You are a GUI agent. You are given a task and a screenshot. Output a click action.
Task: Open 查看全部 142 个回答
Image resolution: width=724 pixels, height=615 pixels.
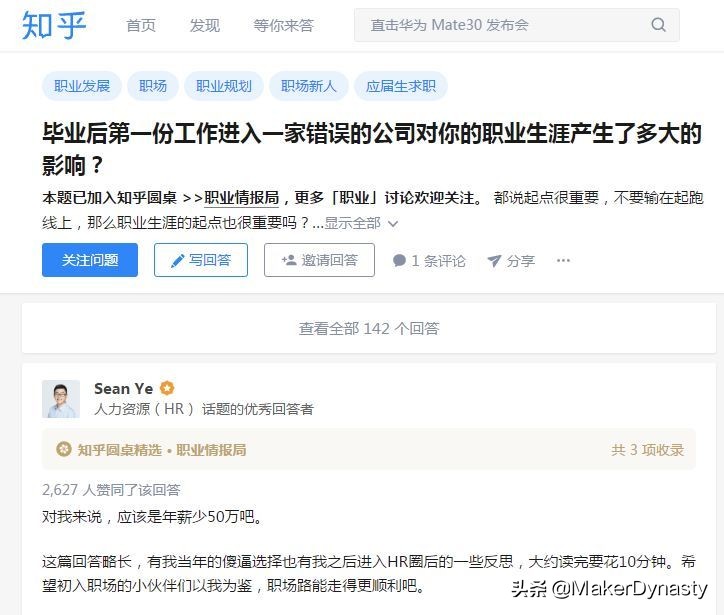369,328
